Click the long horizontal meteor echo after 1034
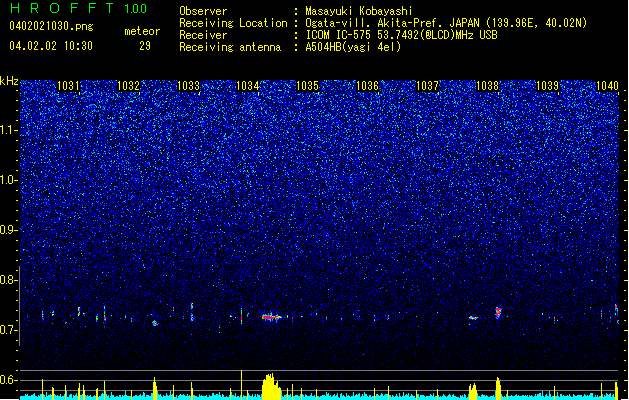This screenshot has width=629, height=400. tap(272, 317)
